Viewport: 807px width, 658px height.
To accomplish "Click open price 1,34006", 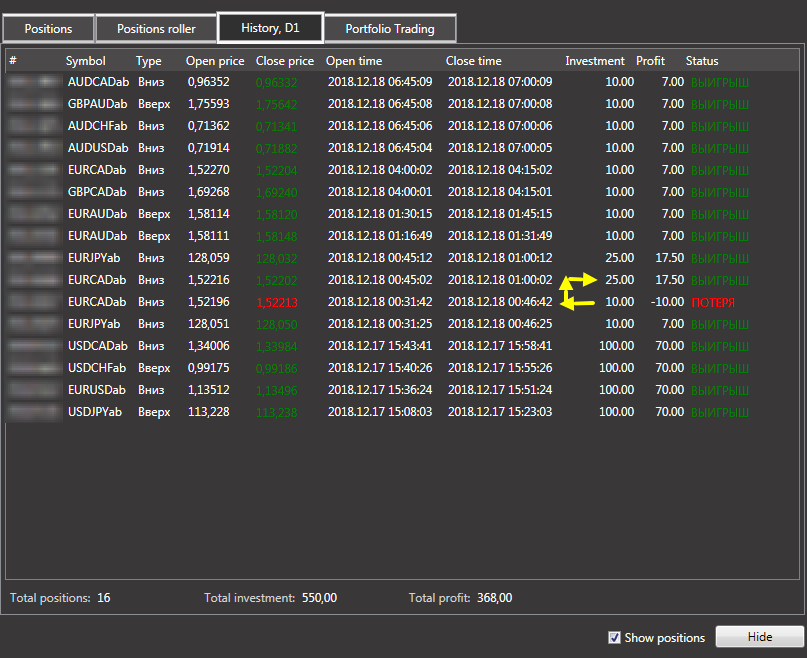I will [208, 346].
